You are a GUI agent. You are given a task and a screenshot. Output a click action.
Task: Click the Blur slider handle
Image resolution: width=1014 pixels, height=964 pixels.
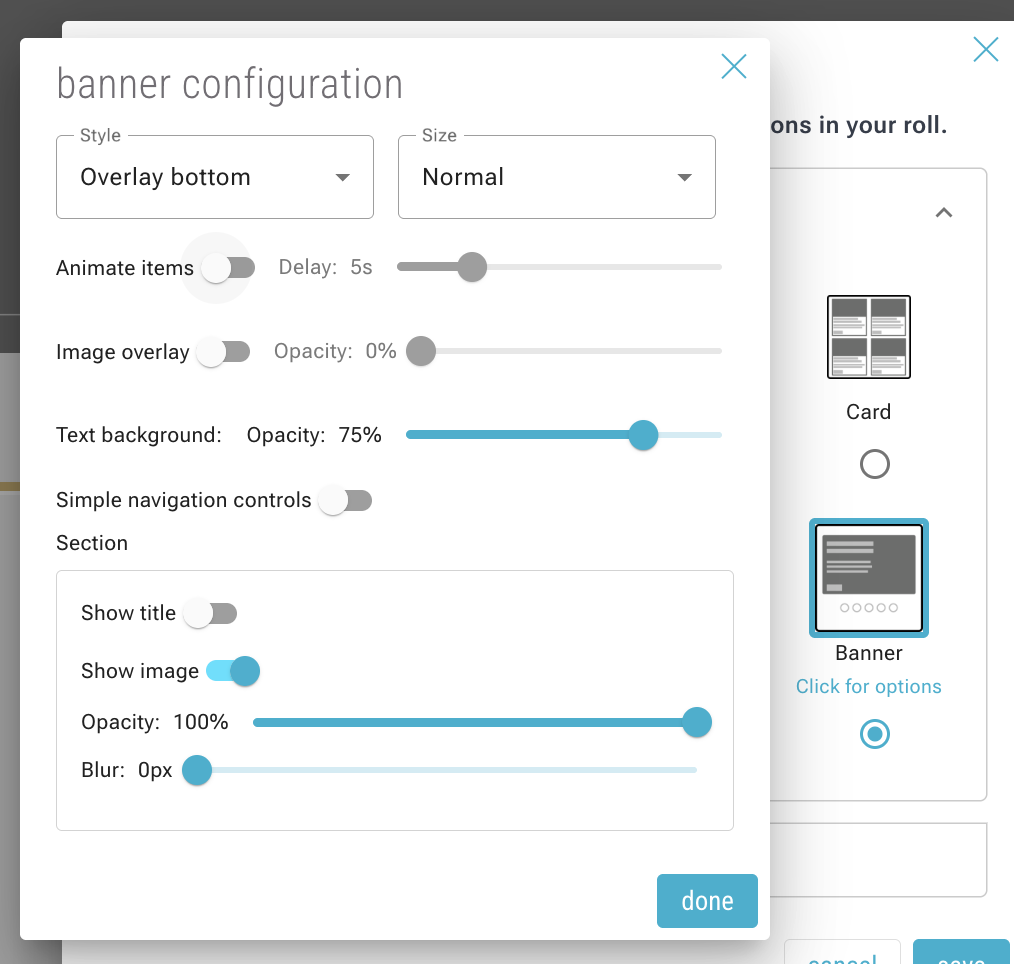click(197, 771)
